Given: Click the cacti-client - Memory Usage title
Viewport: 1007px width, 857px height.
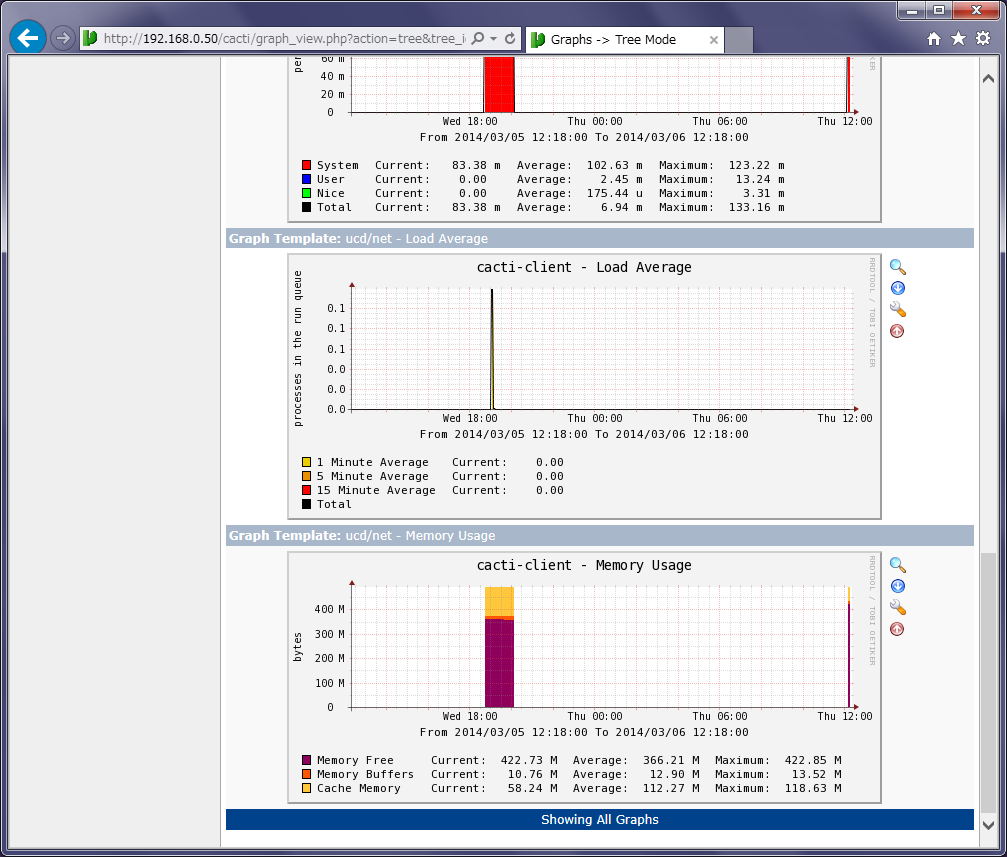Looking at the screenshot, I should (x=584, y=565).
